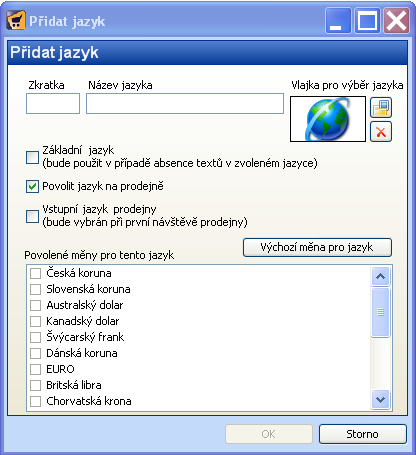The height and width of the screenshot is (455, 416).
Task: Click the Povolené měny pro tento jazyk label
Action: (99, 255)
